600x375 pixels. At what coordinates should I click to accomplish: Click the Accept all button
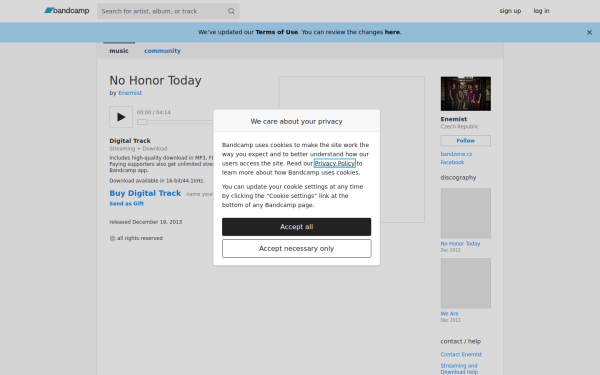(297, 227)
